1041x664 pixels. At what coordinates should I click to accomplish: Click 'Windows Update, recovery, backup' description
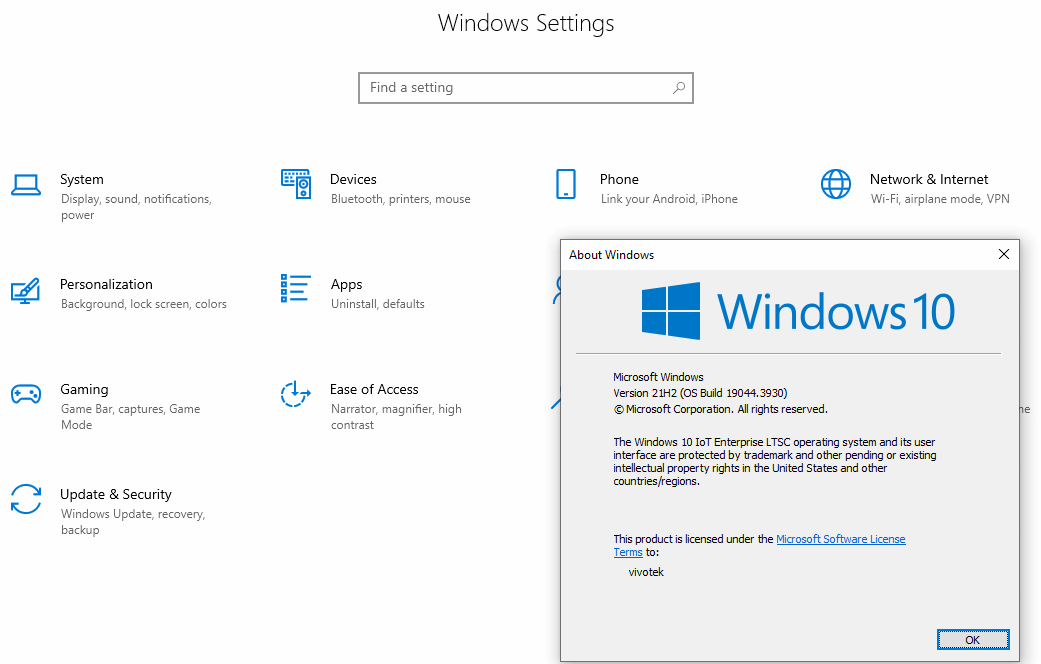click(x=133, y=521)
